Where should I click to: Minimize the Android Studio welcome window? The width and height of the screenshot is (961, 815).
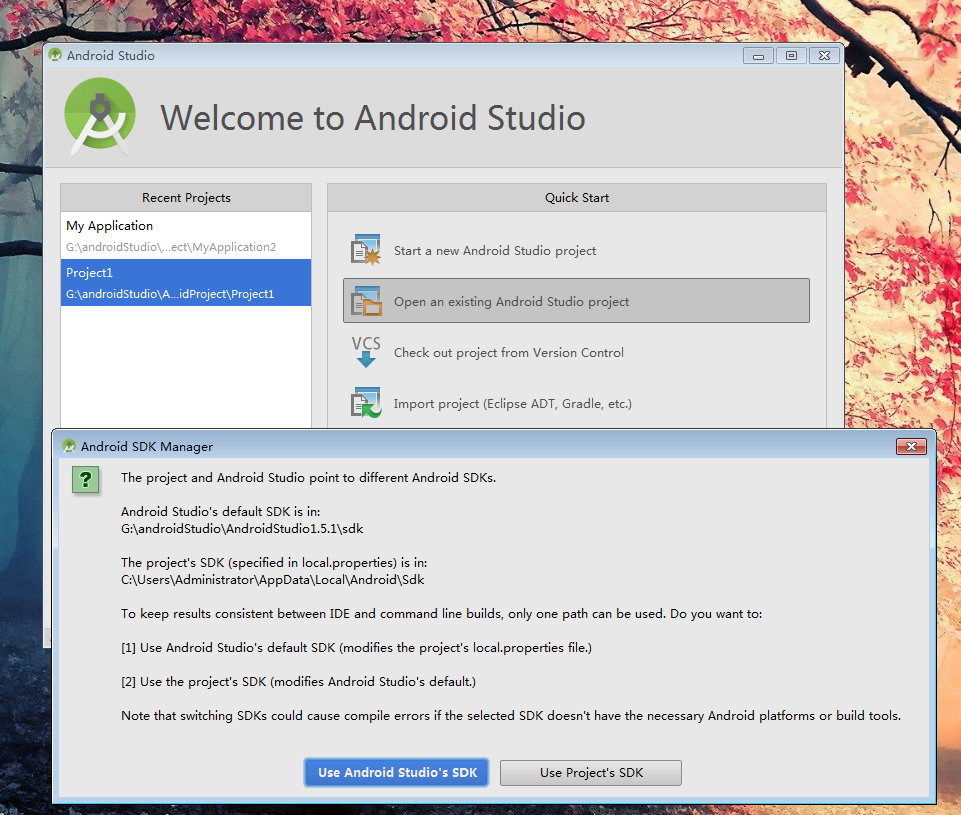[758, 56]
